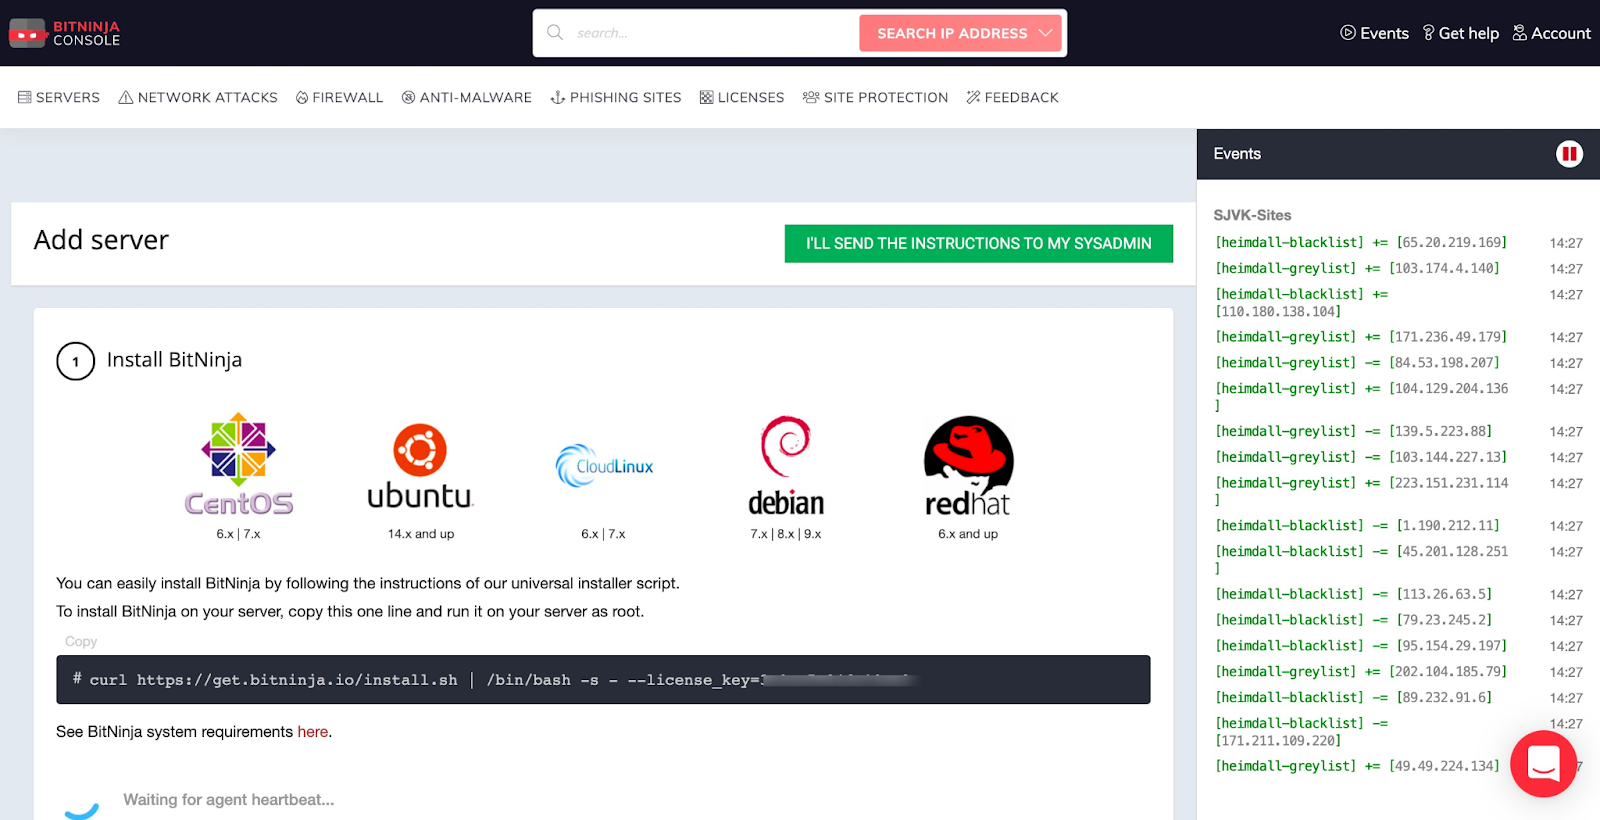Open the Servers menu
Screen dimensions: 1600x820
point(59,97)
